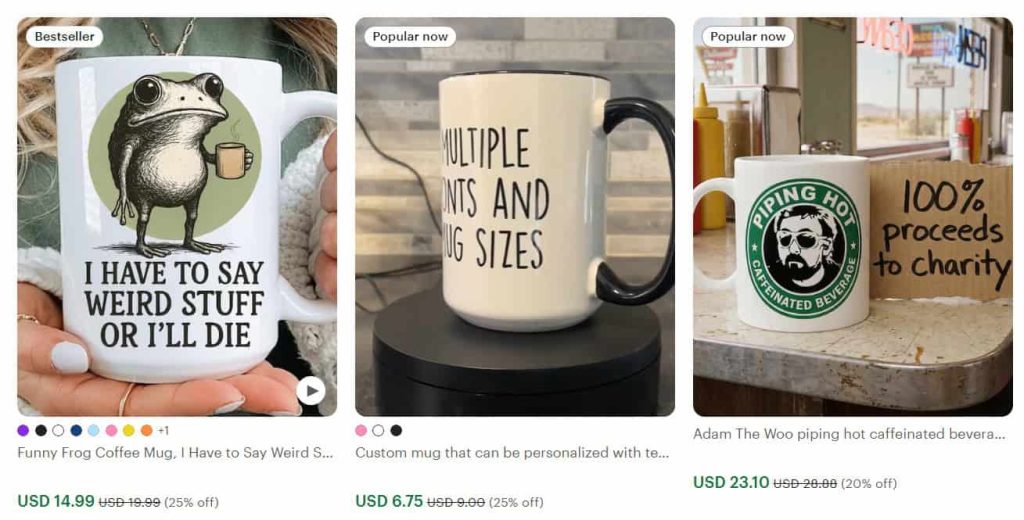Select purple color swatch for frog mug
This screenshot has height=520, width=1024.
[x=23, y=431]
